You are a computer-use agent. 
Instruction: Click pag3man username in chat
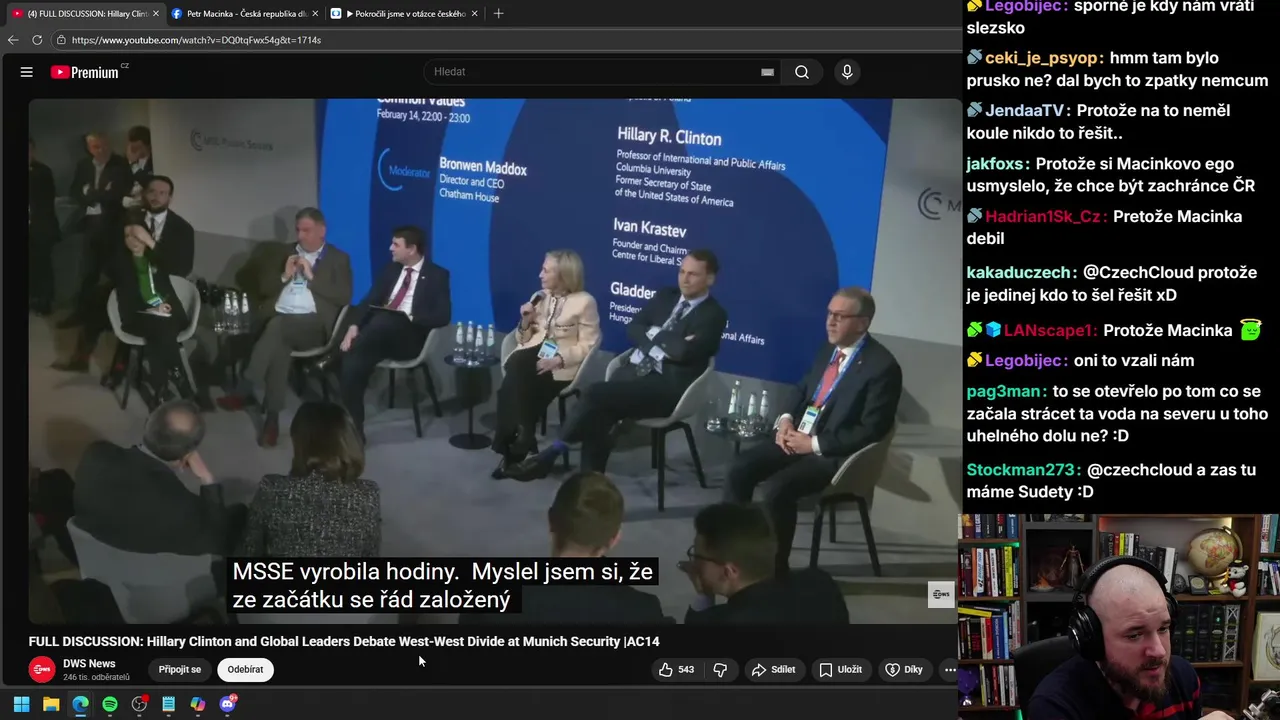(x=1004, y=392)
